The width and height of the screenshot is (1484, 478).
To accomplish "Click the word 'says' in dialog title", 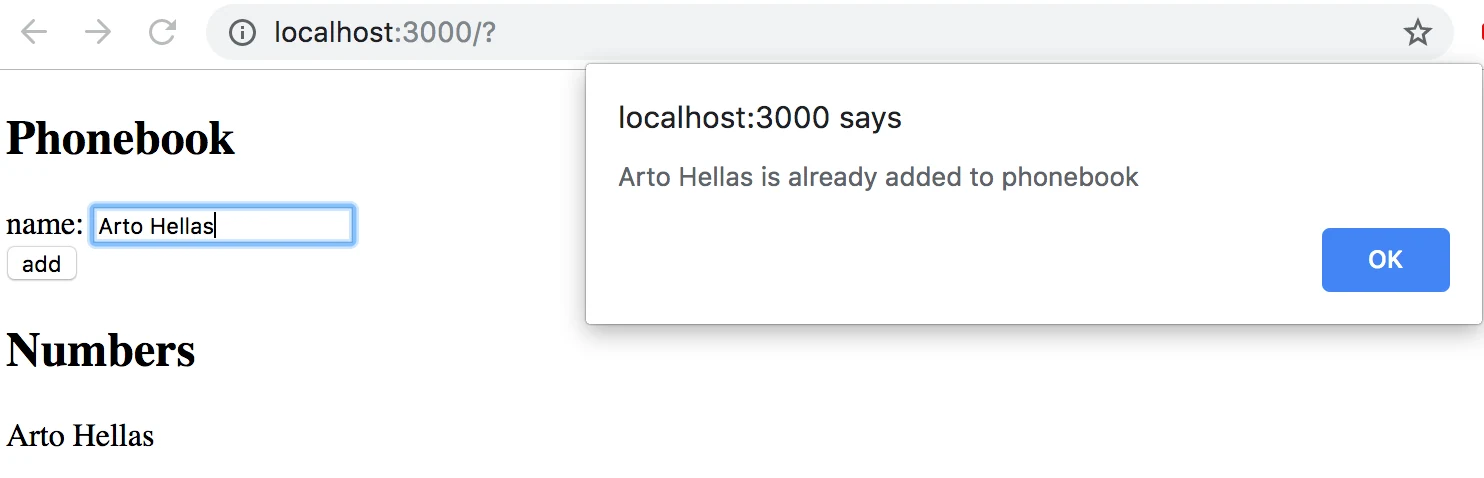I will tap(870, 119).
